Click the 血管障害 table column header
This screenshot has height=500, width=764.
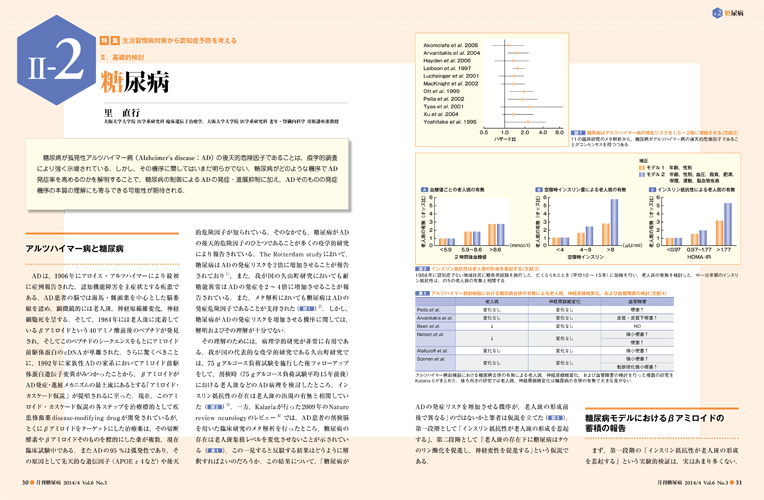coord(637,302)
